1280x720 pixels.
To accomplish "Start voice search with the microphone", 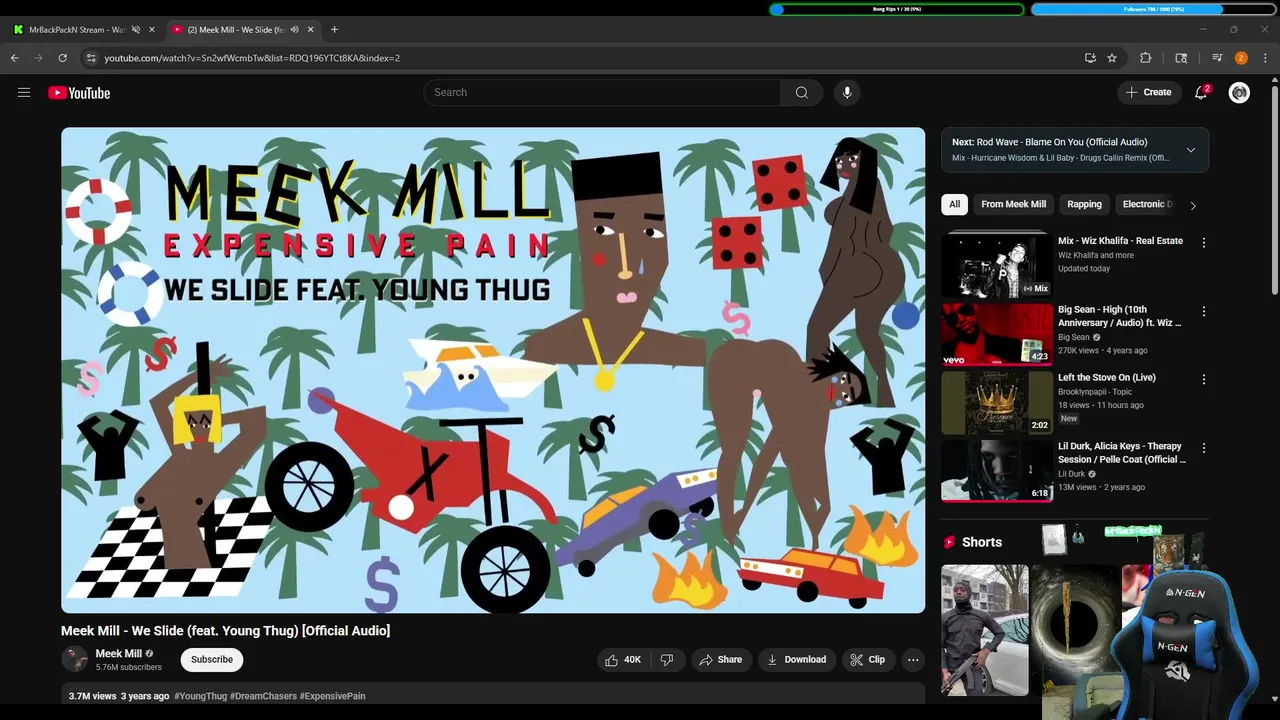I will (847, 92).
